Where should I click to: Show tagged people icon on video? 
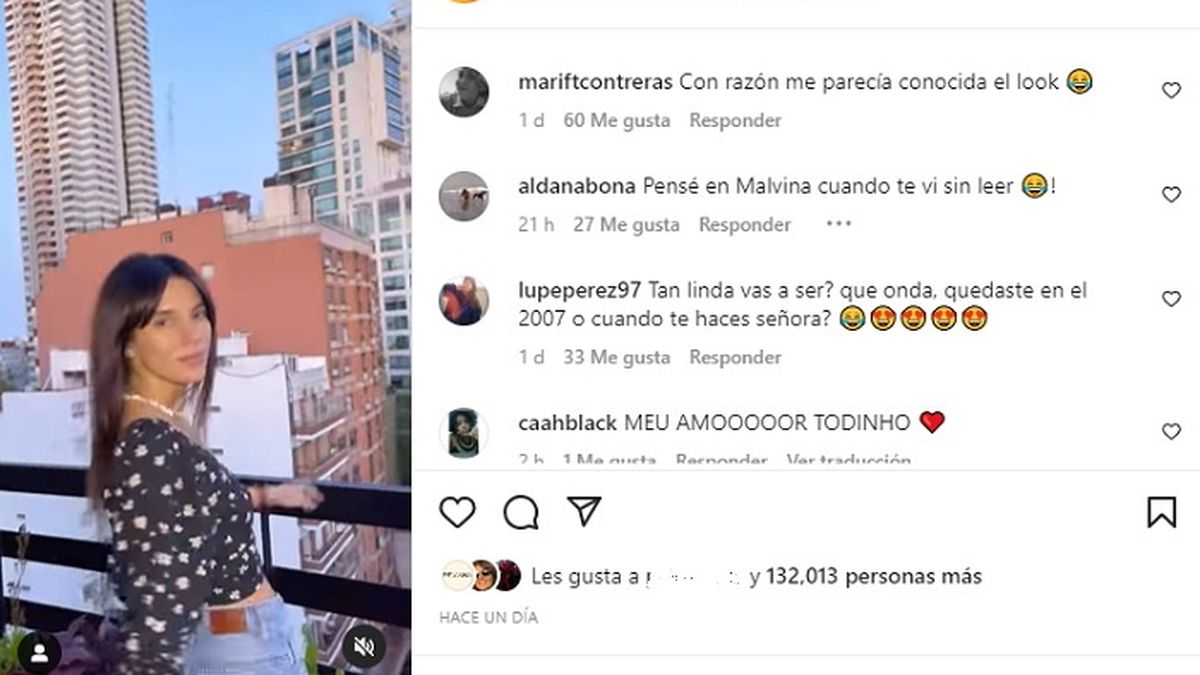39,653
